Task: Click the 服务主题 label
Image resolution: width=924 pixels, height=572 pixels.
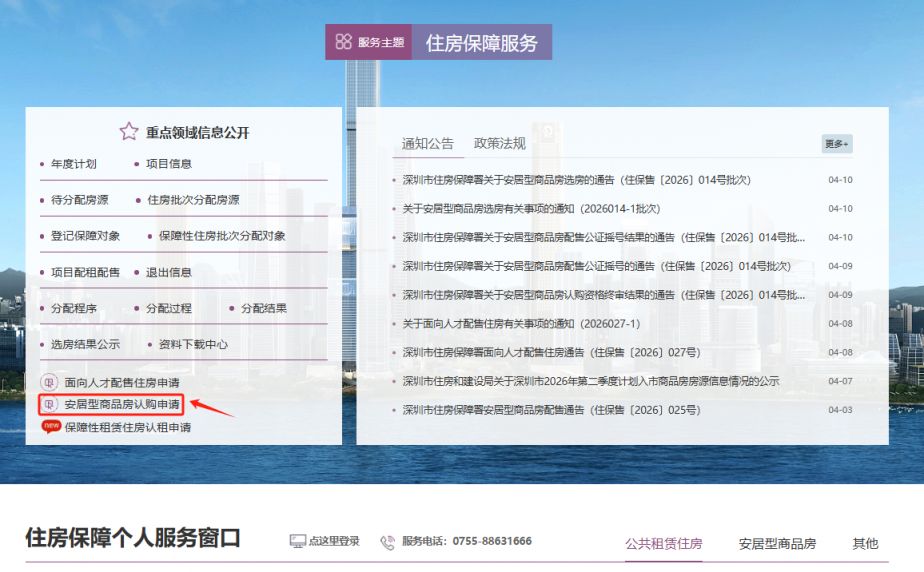Action: tap(381, 42)
